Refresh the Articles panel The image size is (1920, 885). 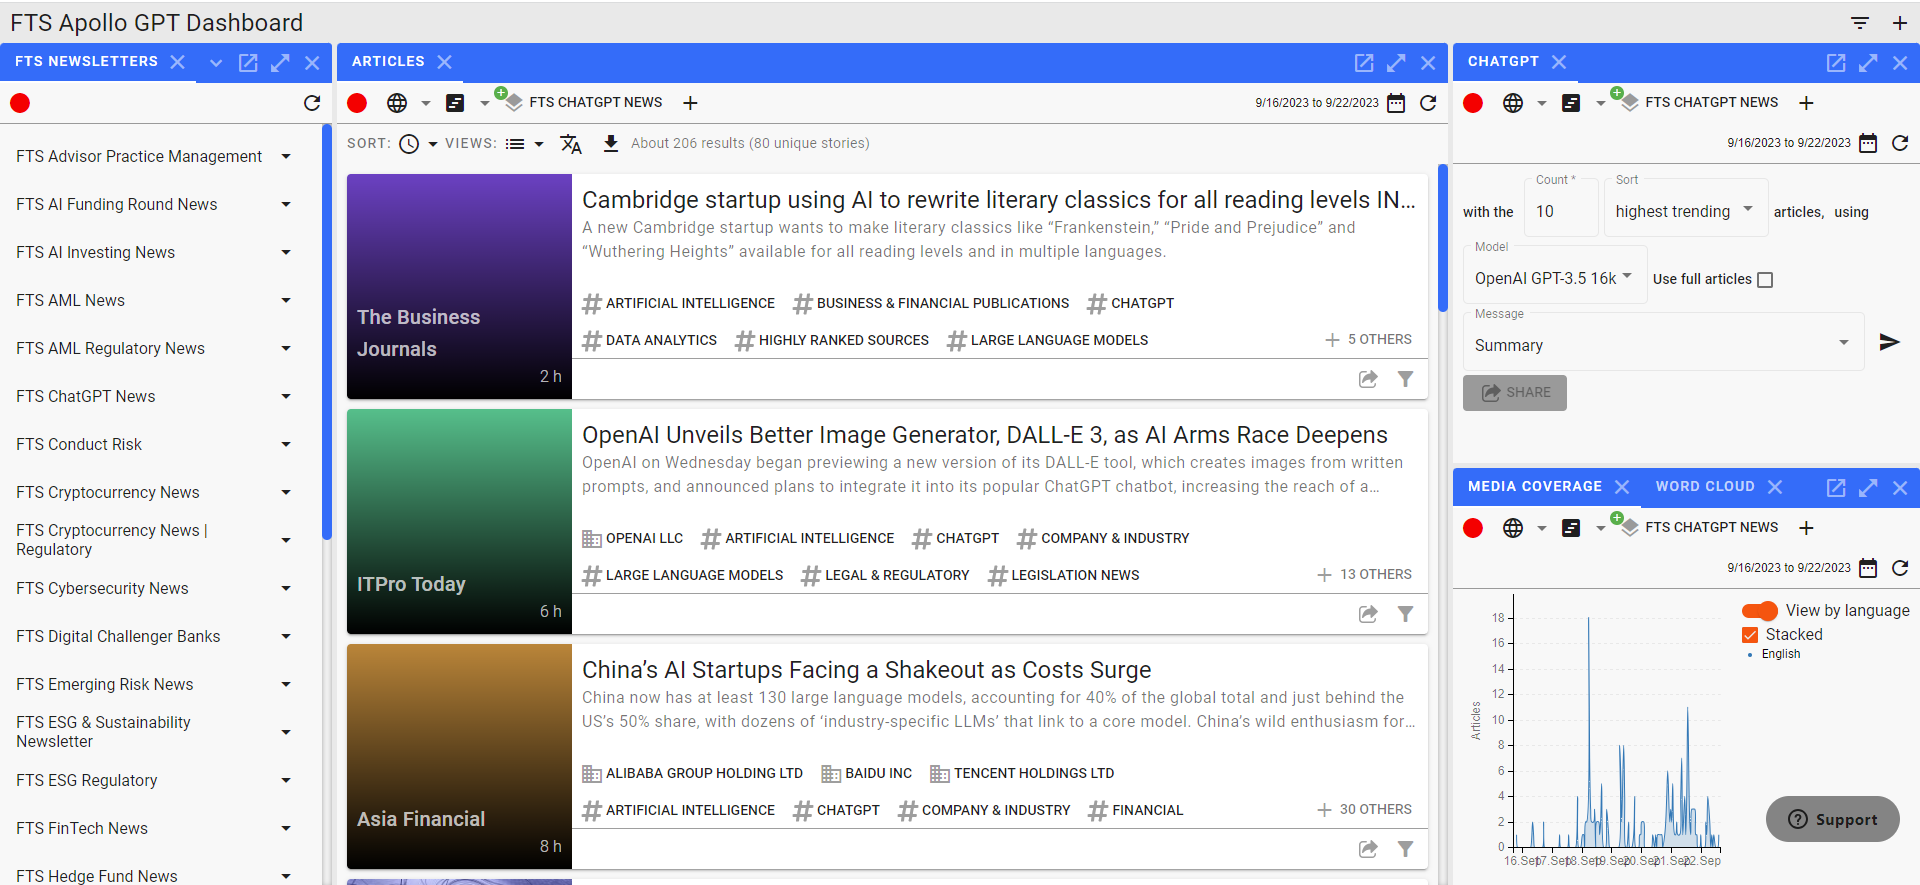[x=1428, y=103]
